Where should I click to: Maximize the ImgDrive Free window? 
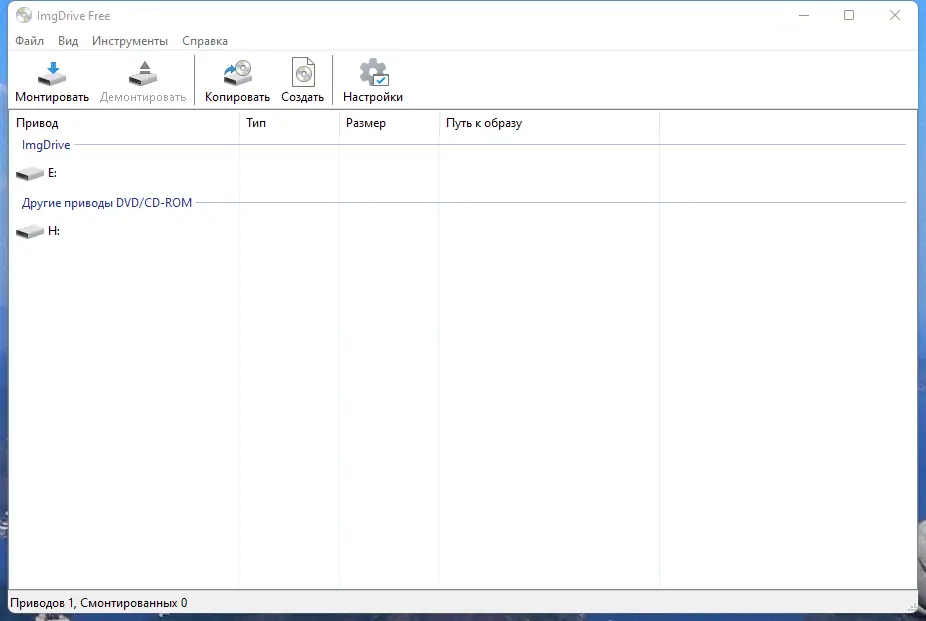point(849,15)
